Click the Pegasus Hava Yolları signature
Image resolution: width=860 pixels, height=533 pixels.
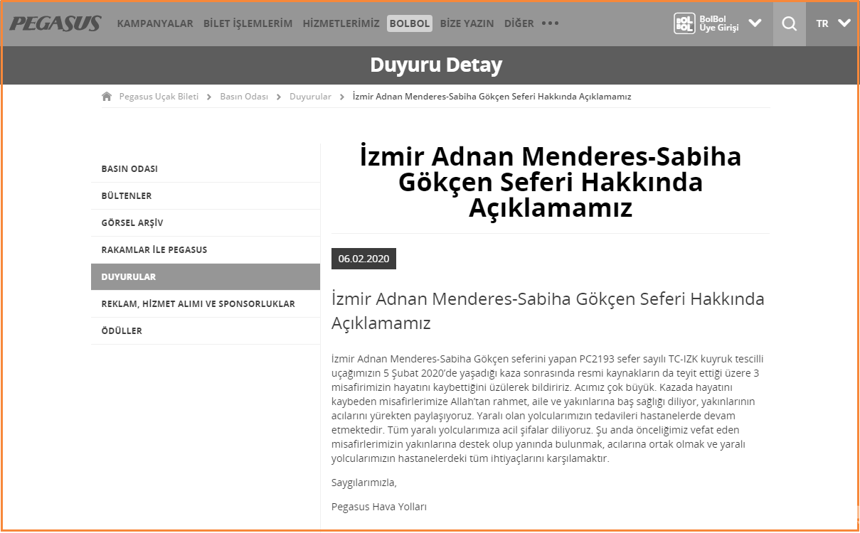click(379, 507)
